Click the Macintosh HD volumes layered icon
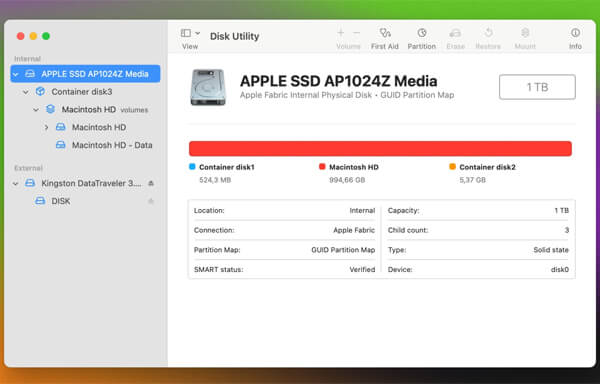The width and height of the screenshot is (600, 384). point(50,109)
